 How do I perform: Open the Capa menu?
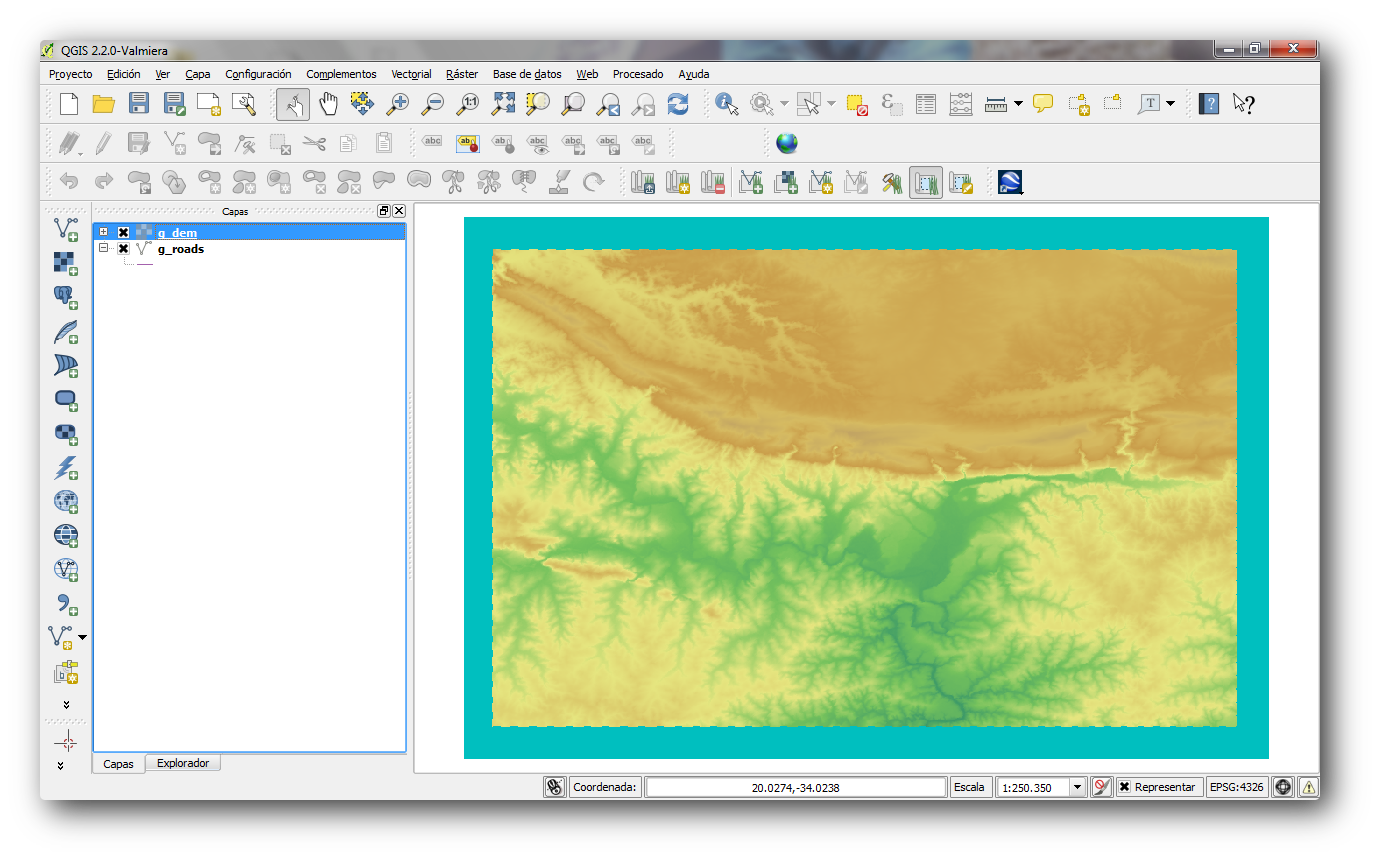coord(198,74)
